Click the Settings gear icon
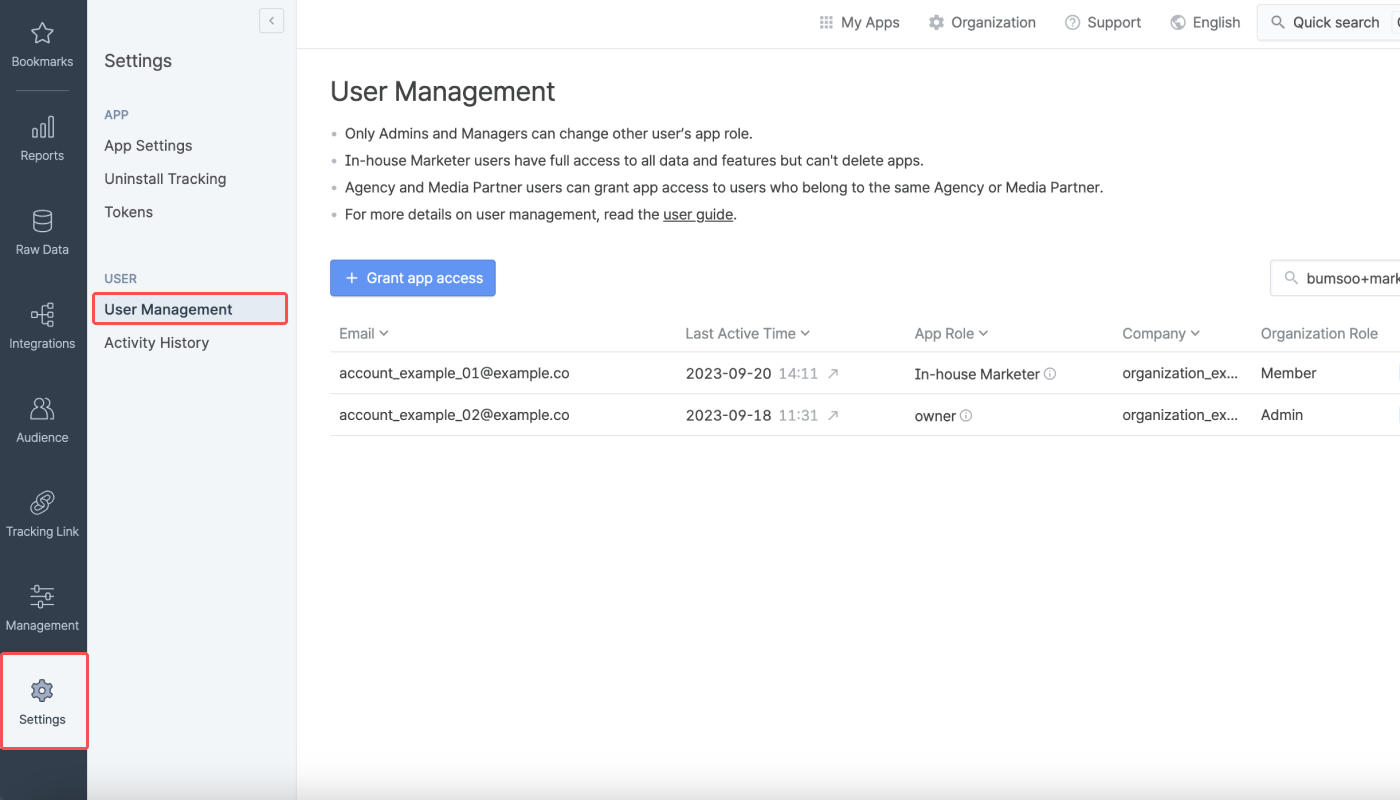 pos(42,691)
